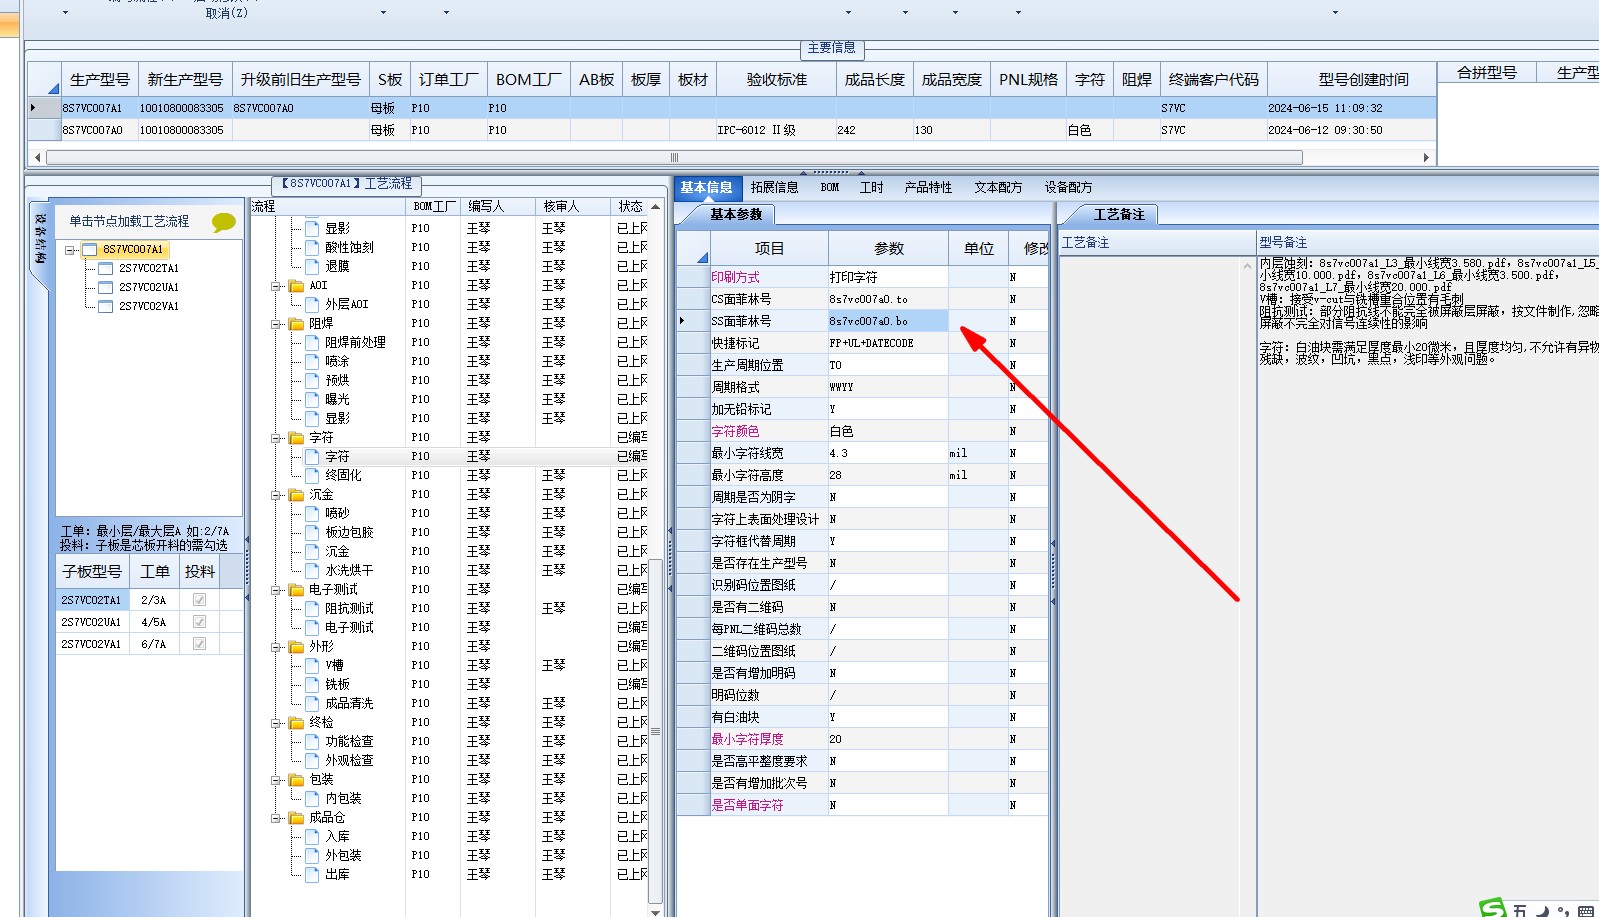
Task: Collapse the 字符 folder group
Action: click(277, 438)
